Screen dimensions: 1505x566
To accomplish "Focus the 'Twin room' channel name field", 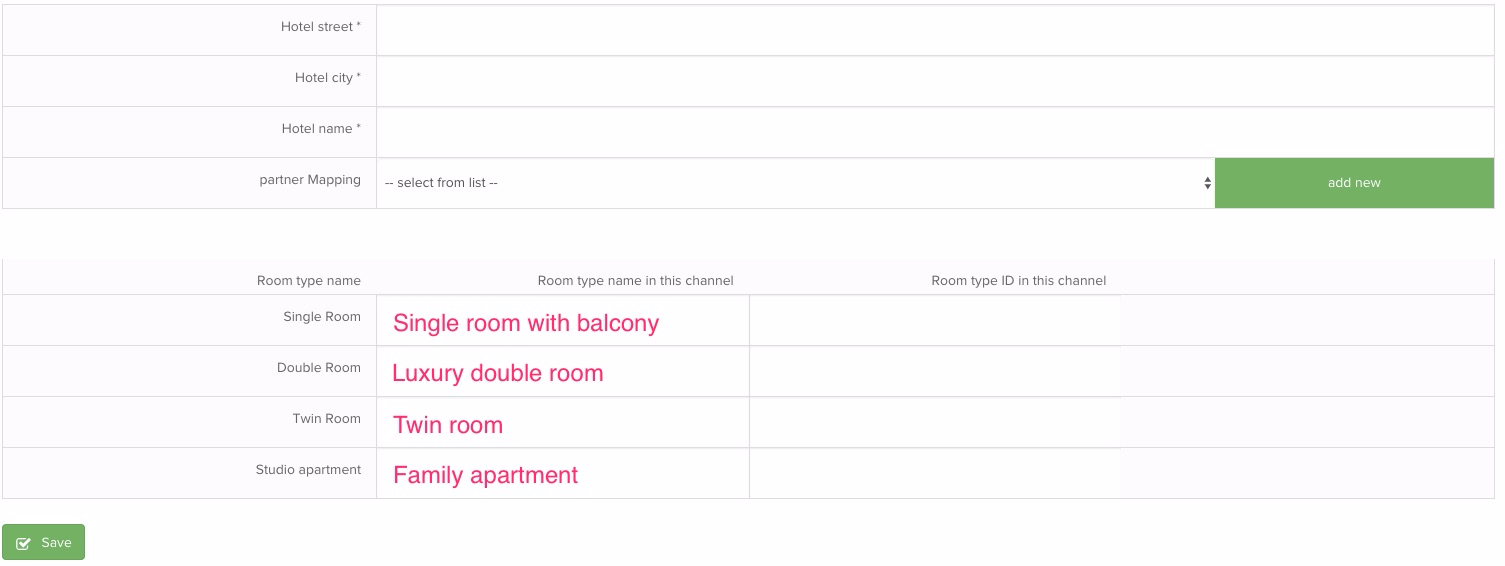I will [x=562, y=423].
